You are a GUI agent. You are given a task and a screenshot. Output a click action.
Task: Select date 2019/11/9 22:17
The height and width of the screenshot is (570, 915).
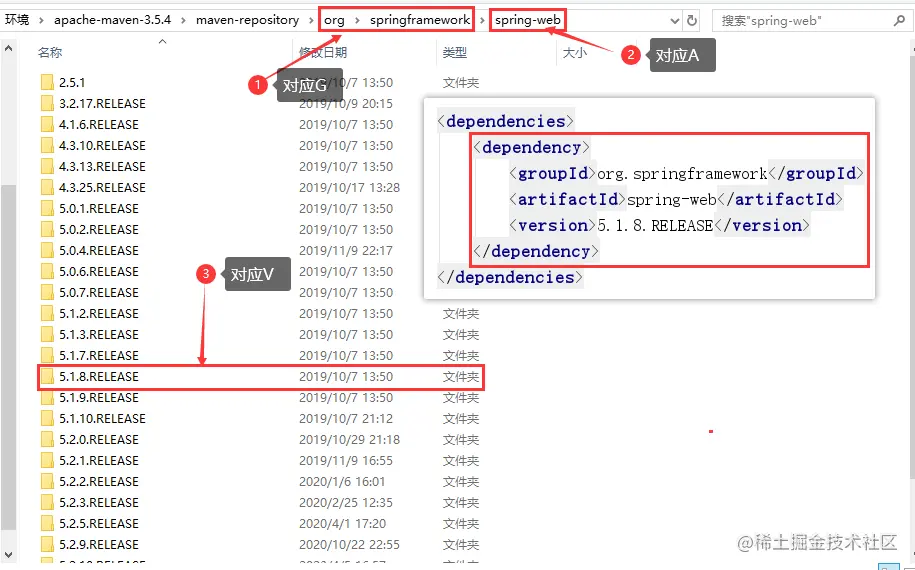(345, 251)
